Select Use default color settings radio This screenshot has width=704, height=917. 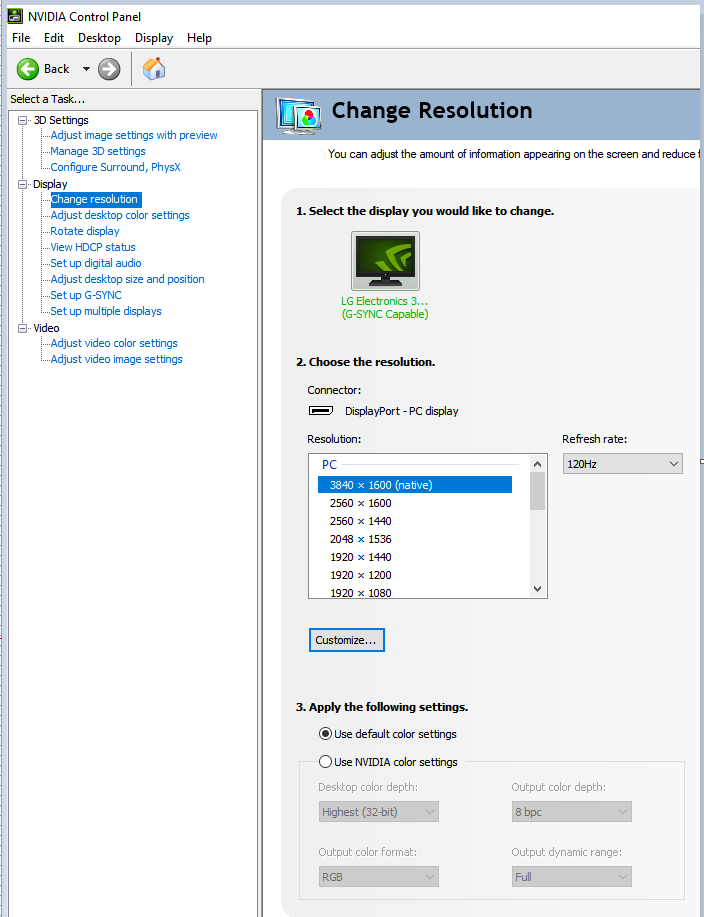coord(325,733)
